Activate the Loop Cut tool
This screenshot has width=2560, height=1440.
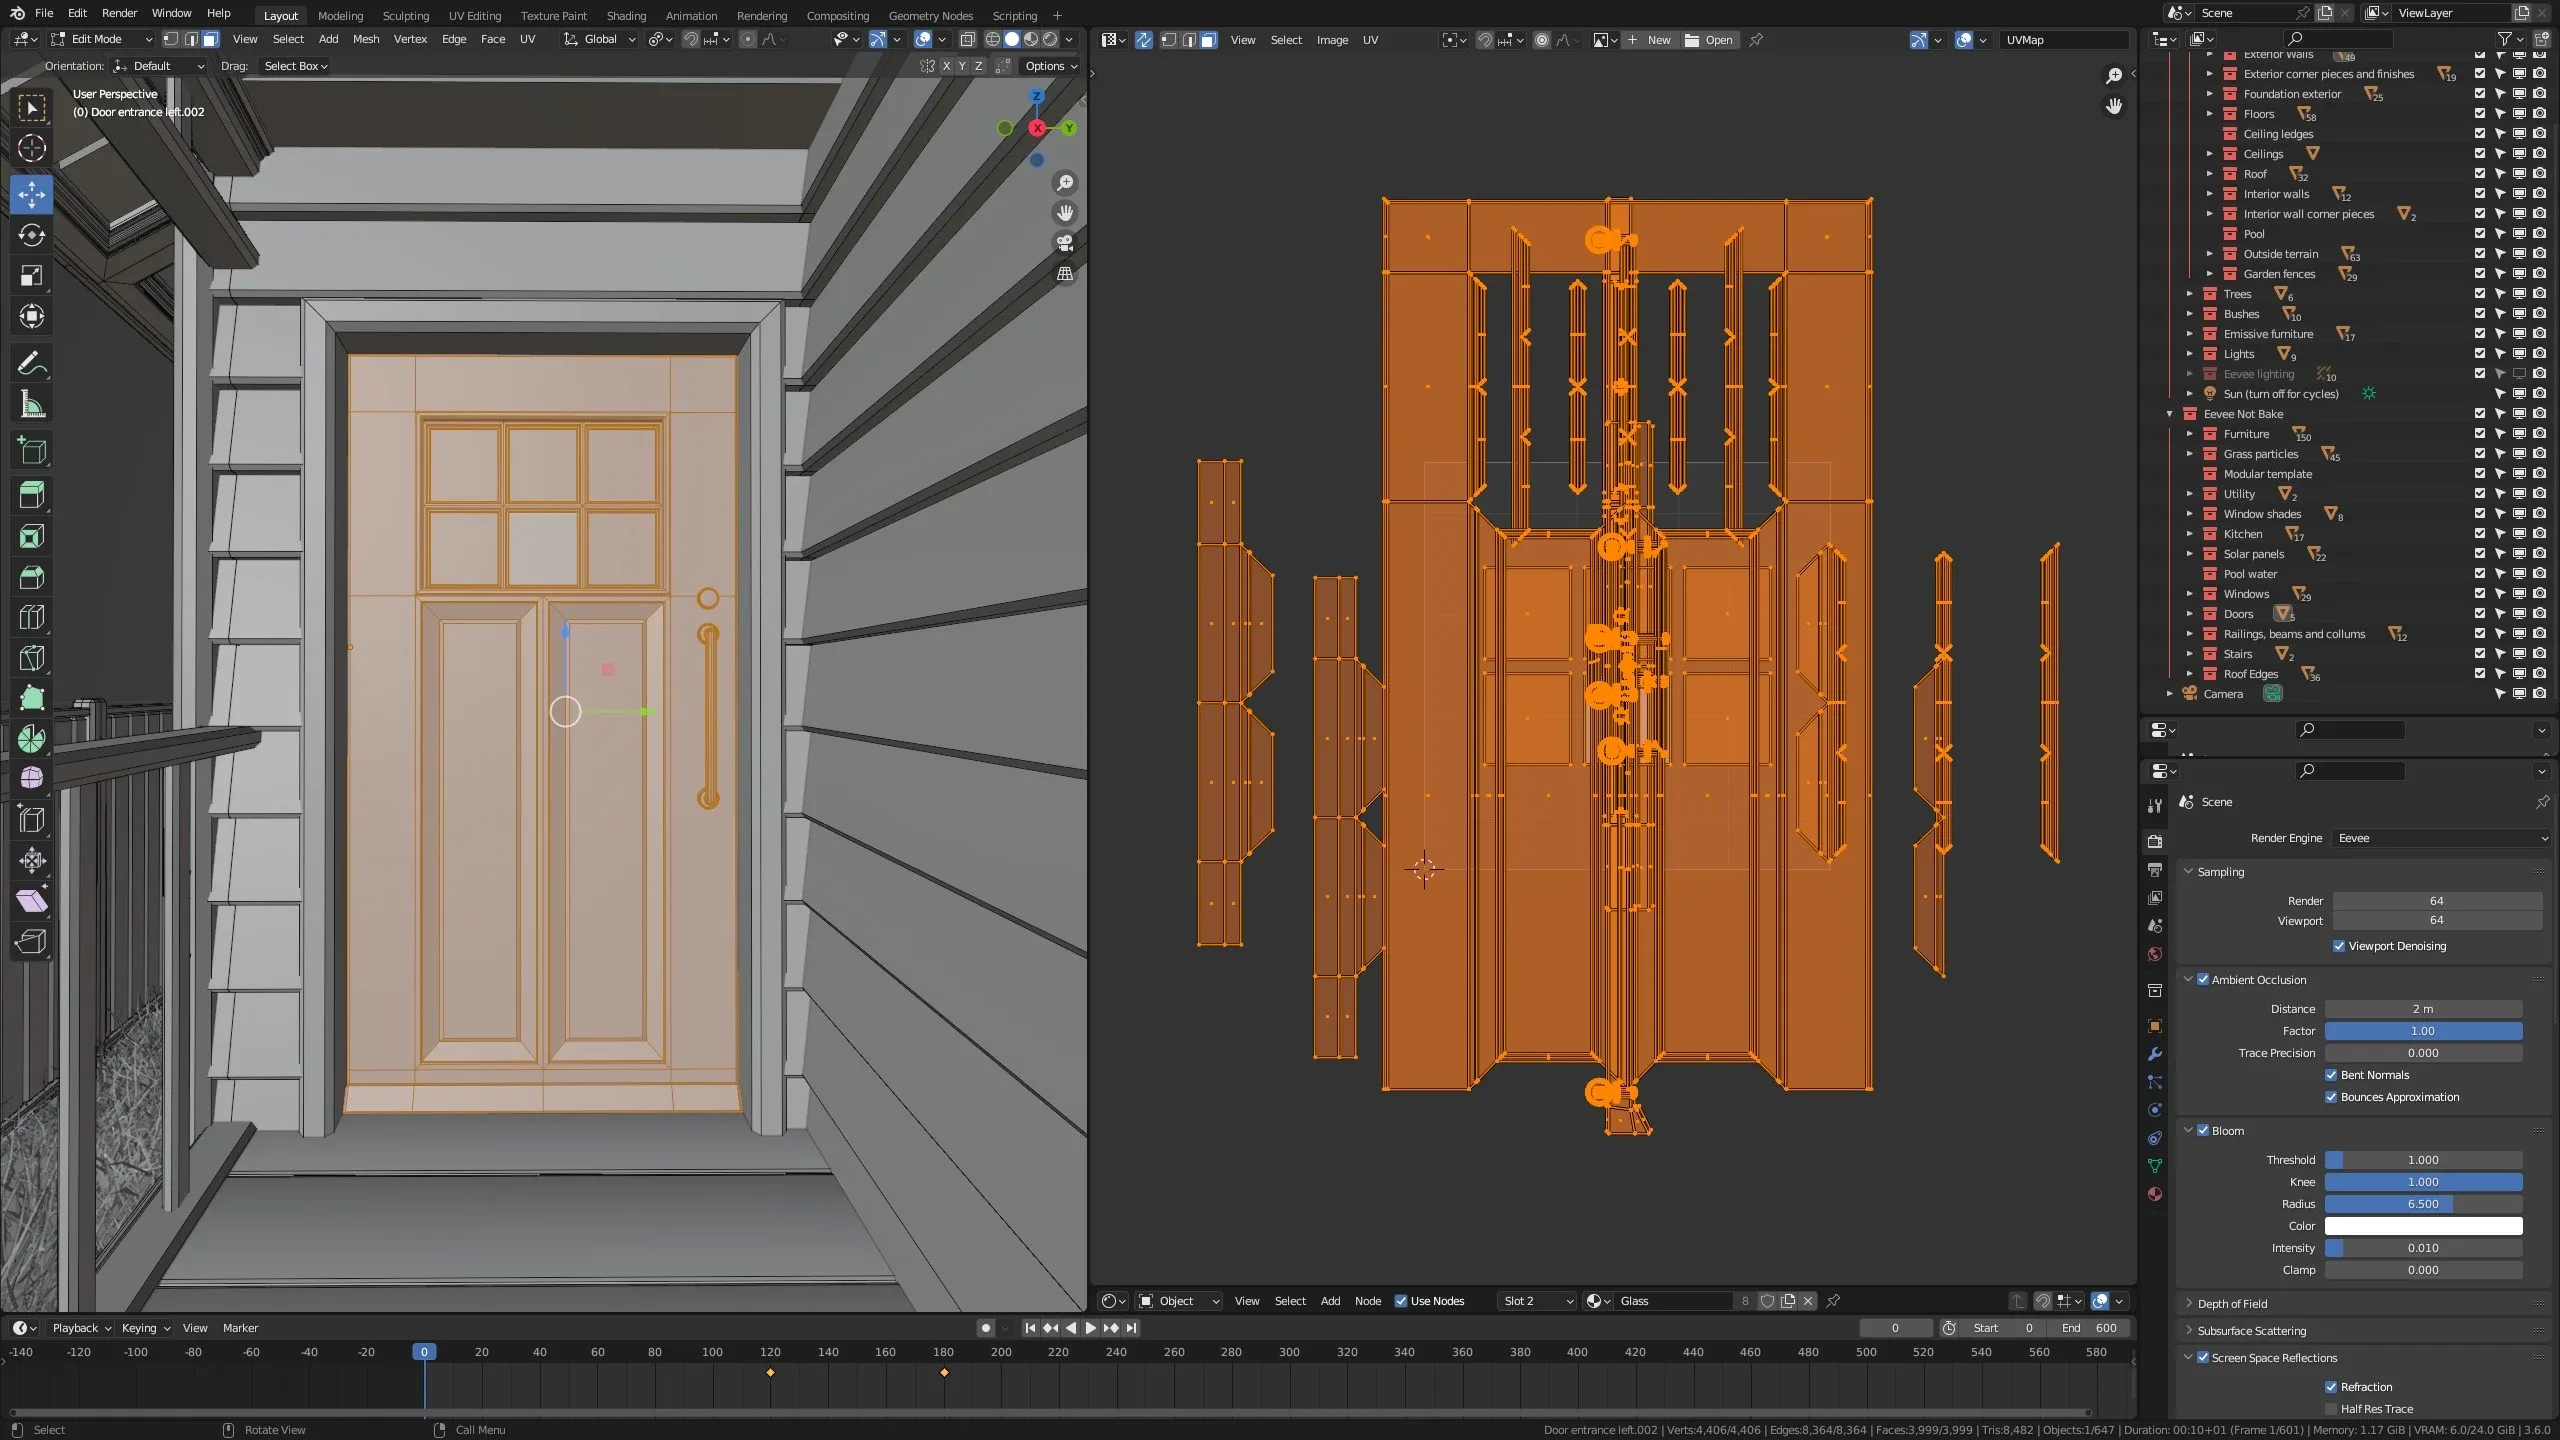tap(31, 617)
